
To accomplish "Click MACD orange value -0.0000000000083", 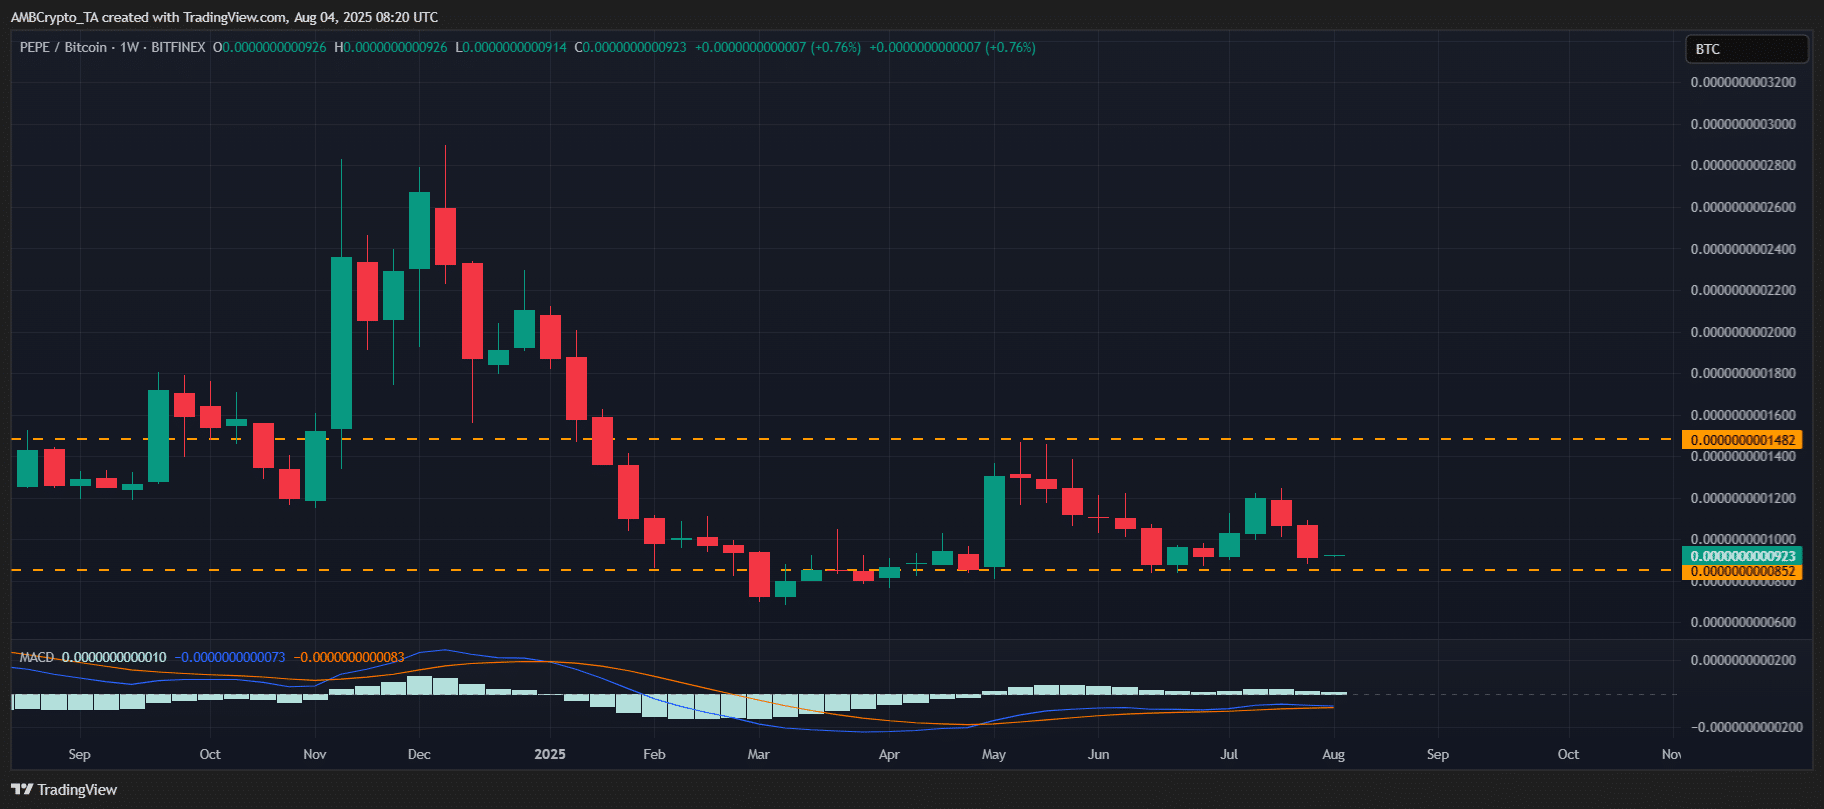I will click(x=349, y=657).
